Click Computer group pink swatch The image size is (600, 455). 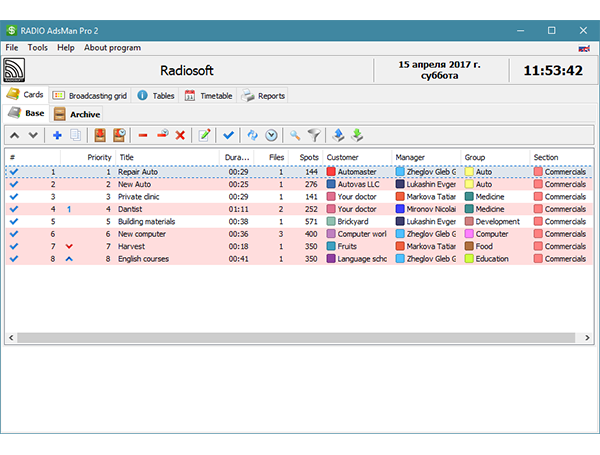(469, 234)
